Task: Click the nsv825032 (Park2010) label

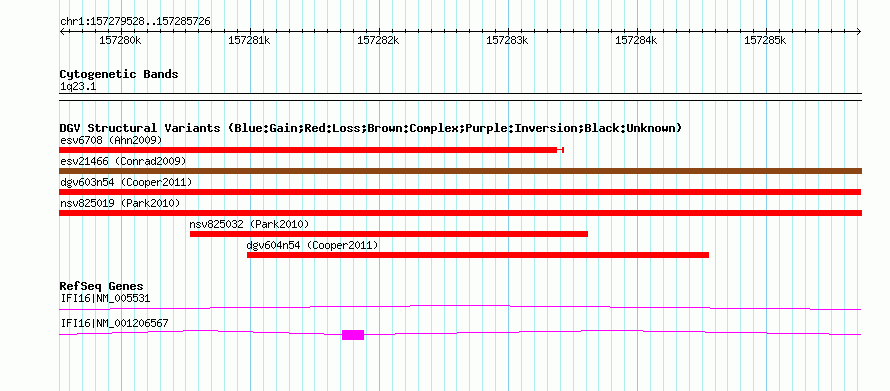Action: tap(250, 224)
